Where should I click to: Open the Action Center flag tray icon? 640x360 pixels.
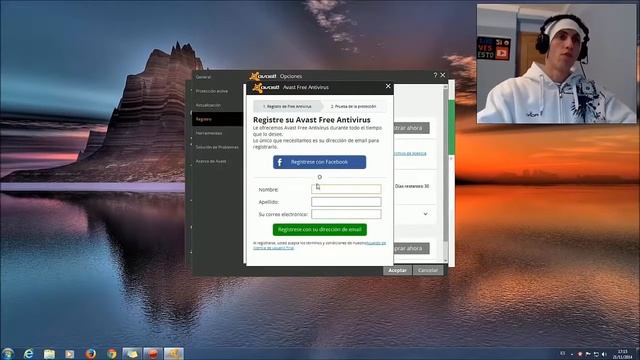point(588,354)
